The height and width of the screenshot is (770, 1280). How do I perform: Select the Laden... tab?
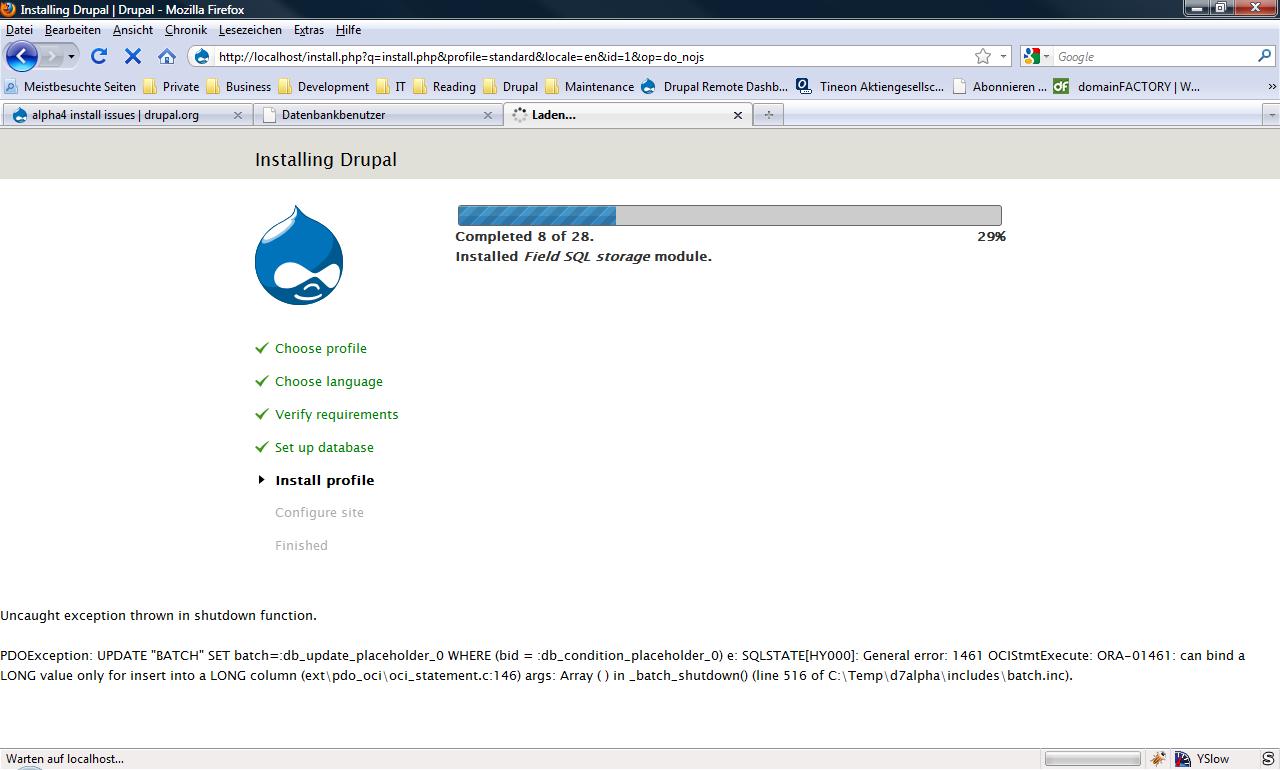click(627, 115)
